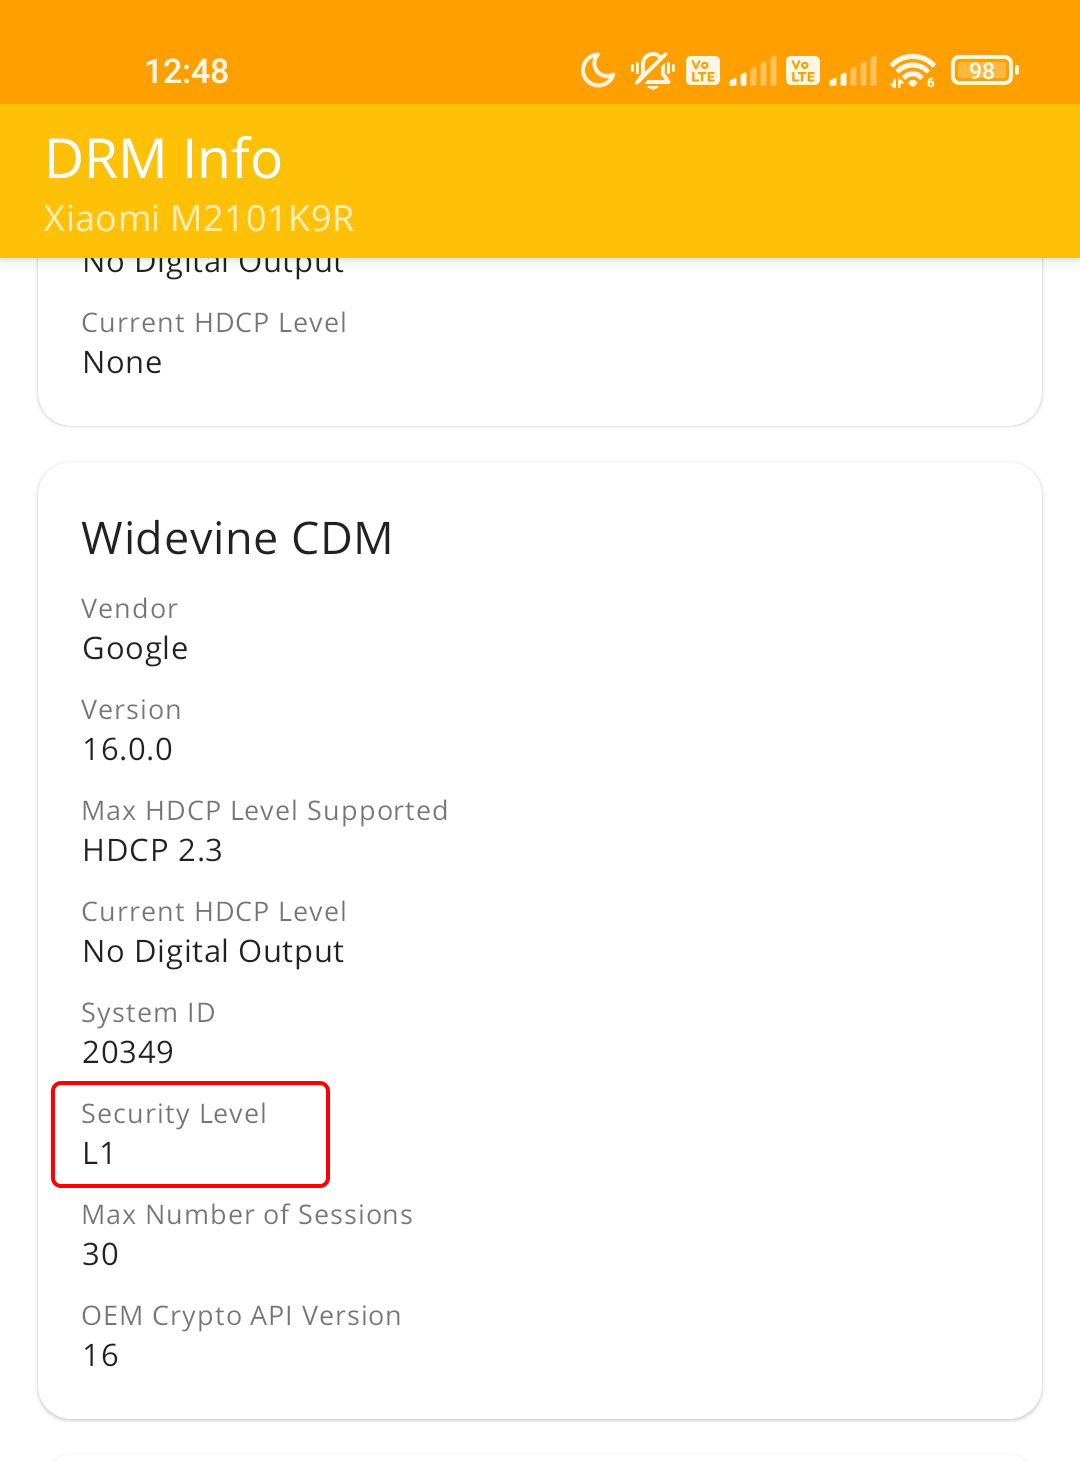
Task: Tap the second SIM signal bars
Action: (x=853, y=71)
